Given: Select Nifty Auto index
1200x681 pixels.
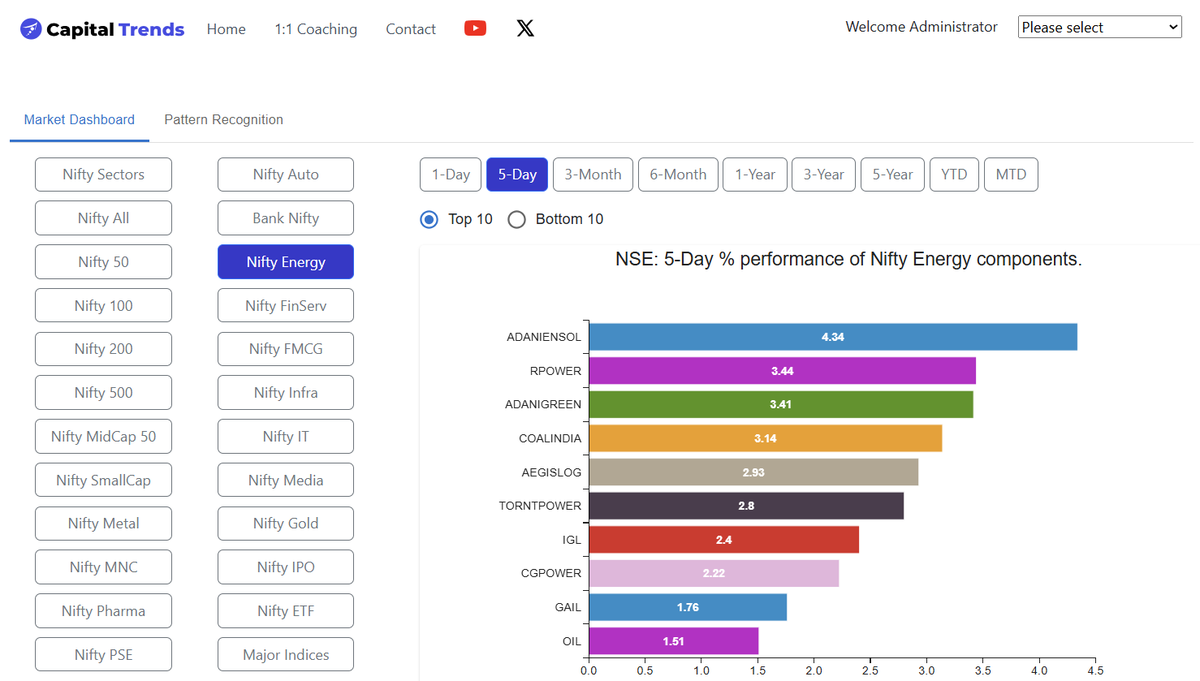Looking at the screenshot, I should click(x=286, y=174).
